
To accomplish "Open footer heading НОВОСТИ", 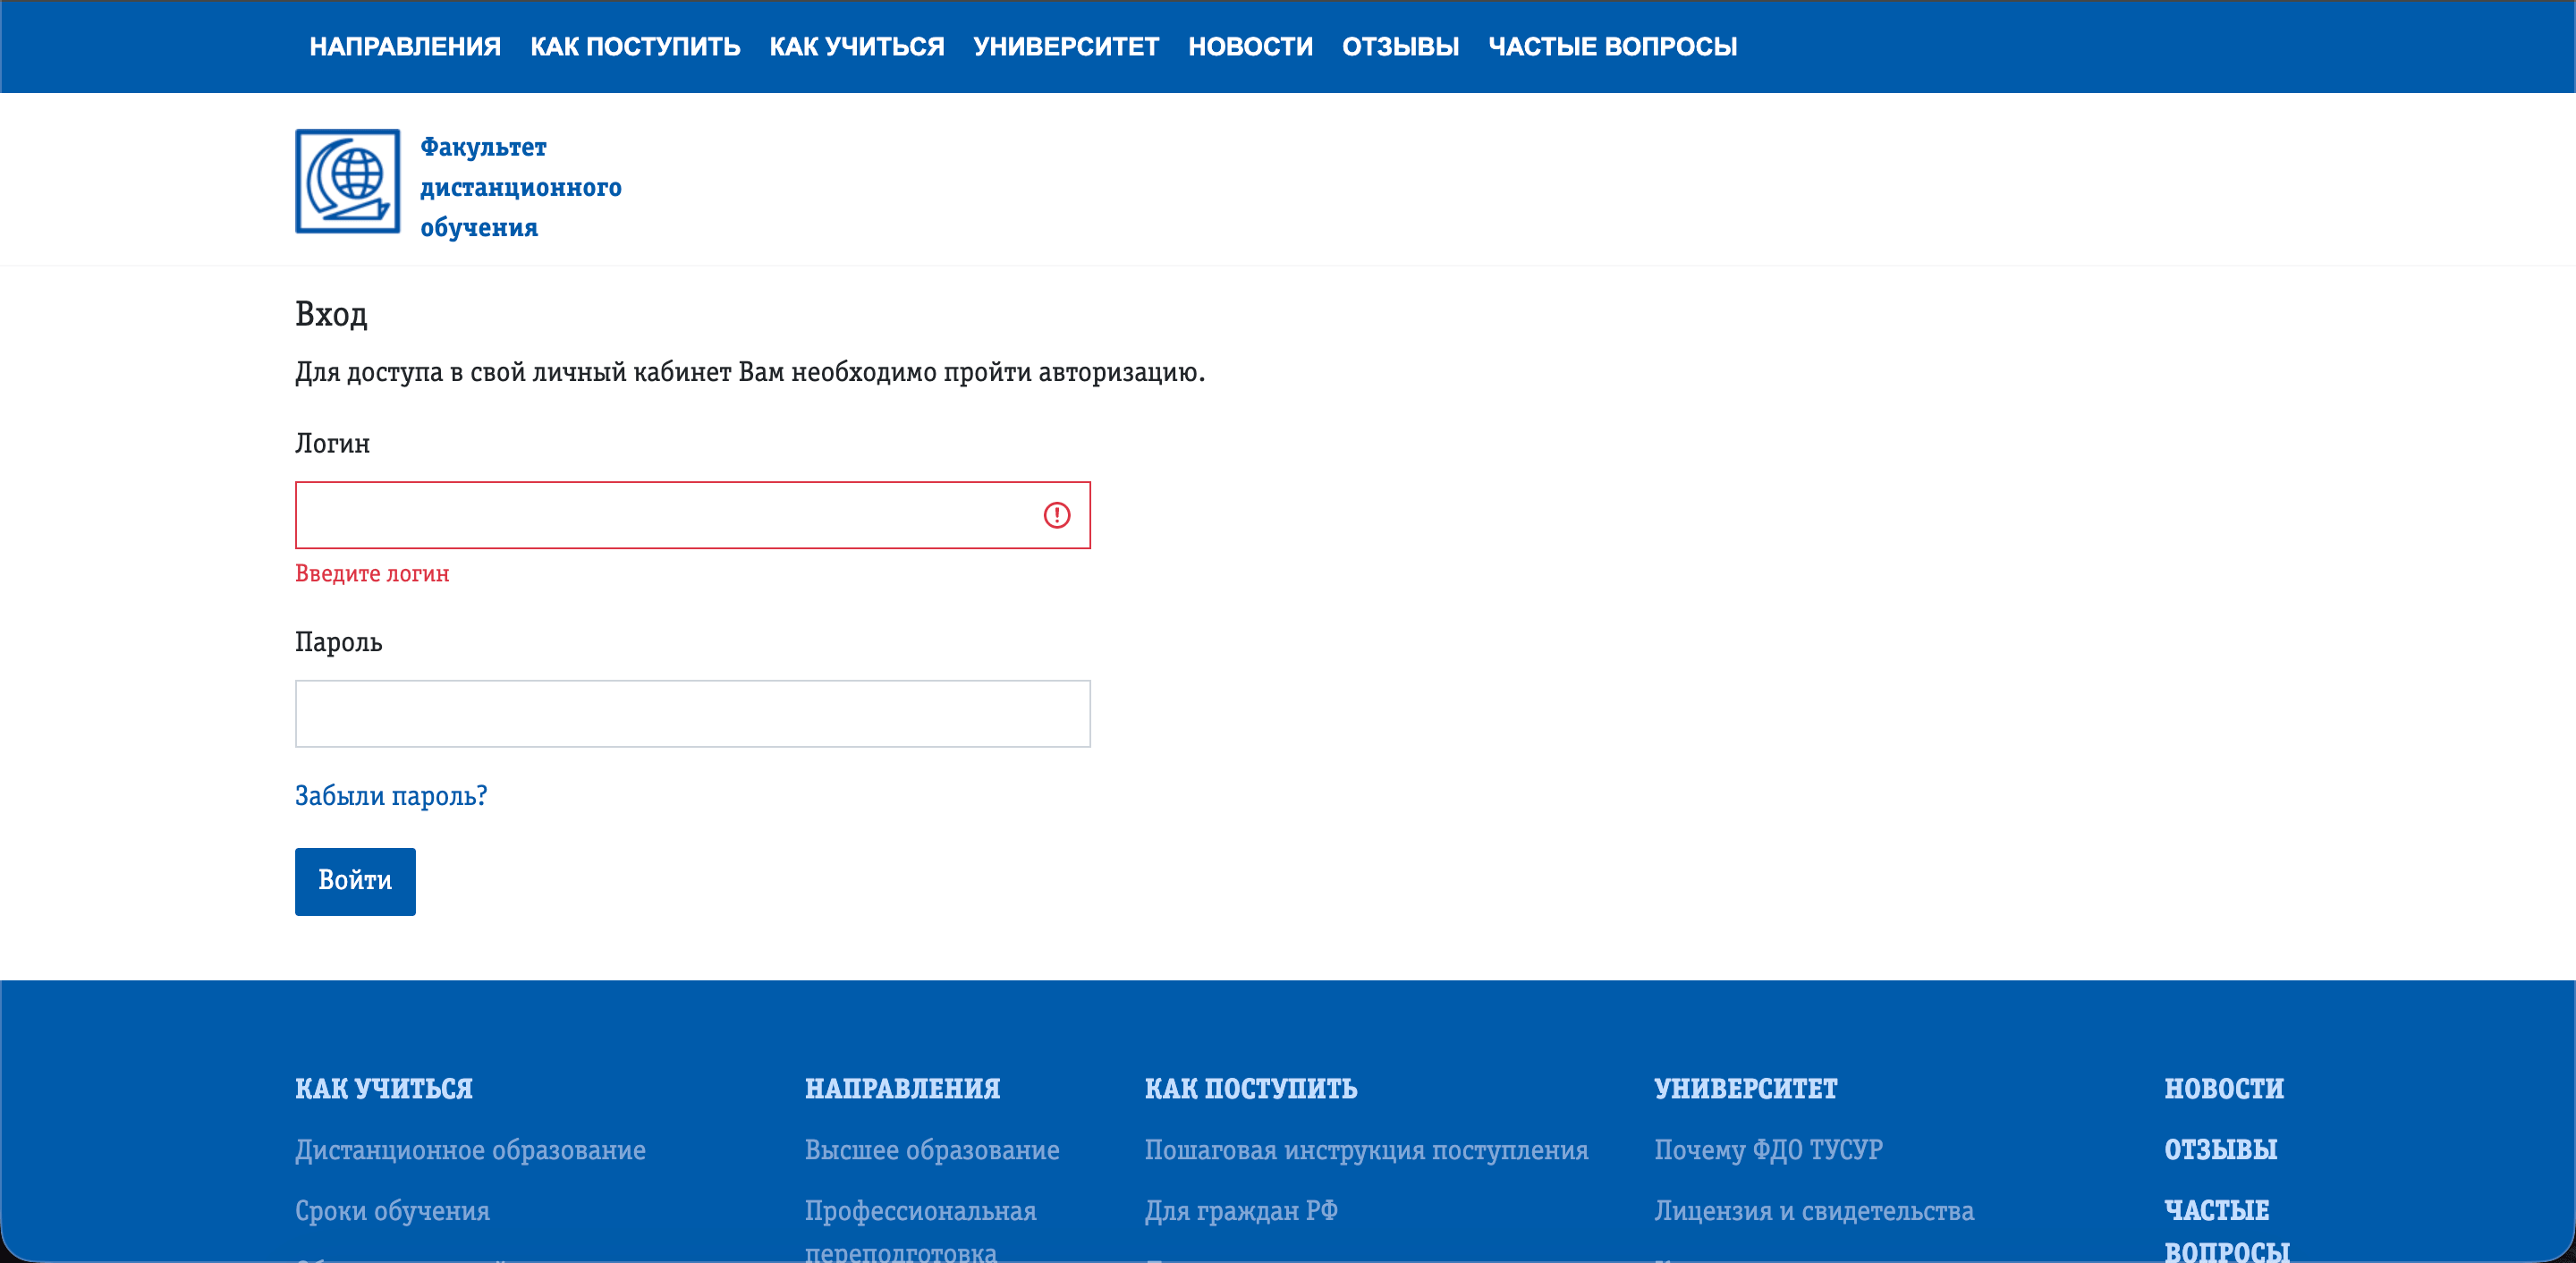I will click(2224, 1088).
